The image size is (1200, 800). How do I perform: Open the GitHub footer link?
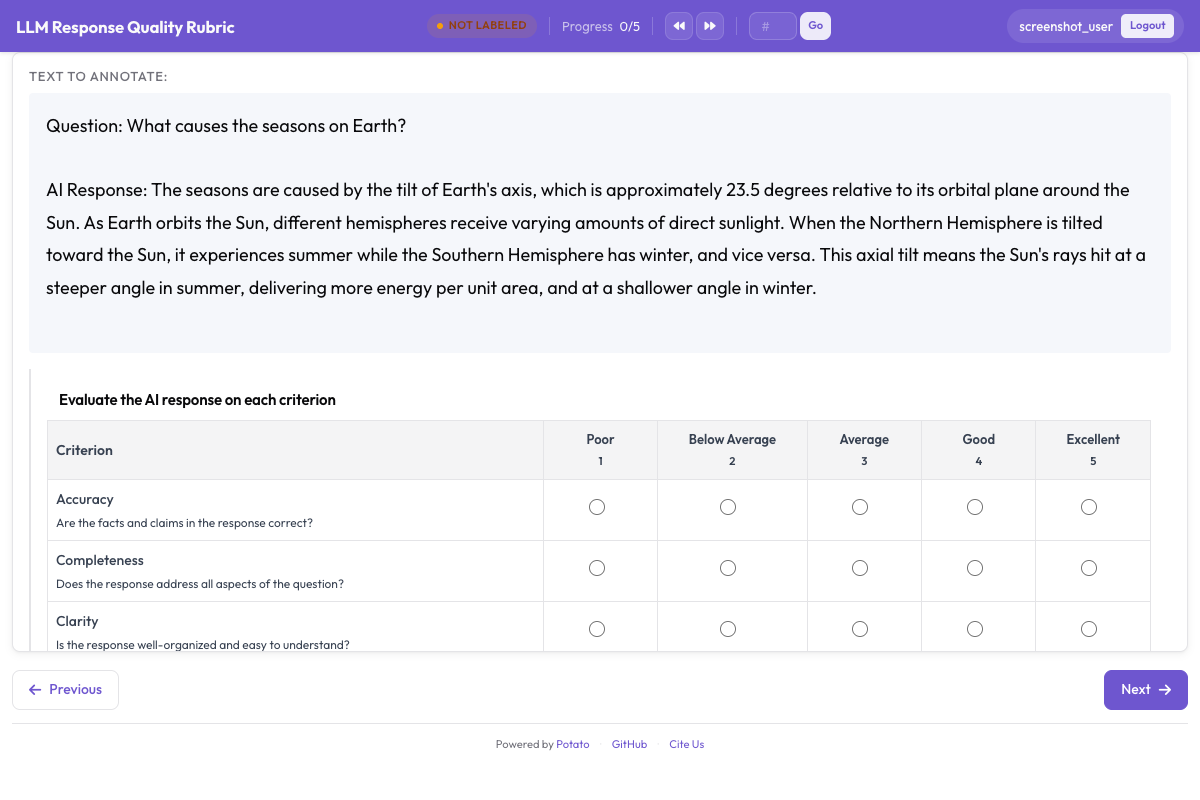point(629,744)
